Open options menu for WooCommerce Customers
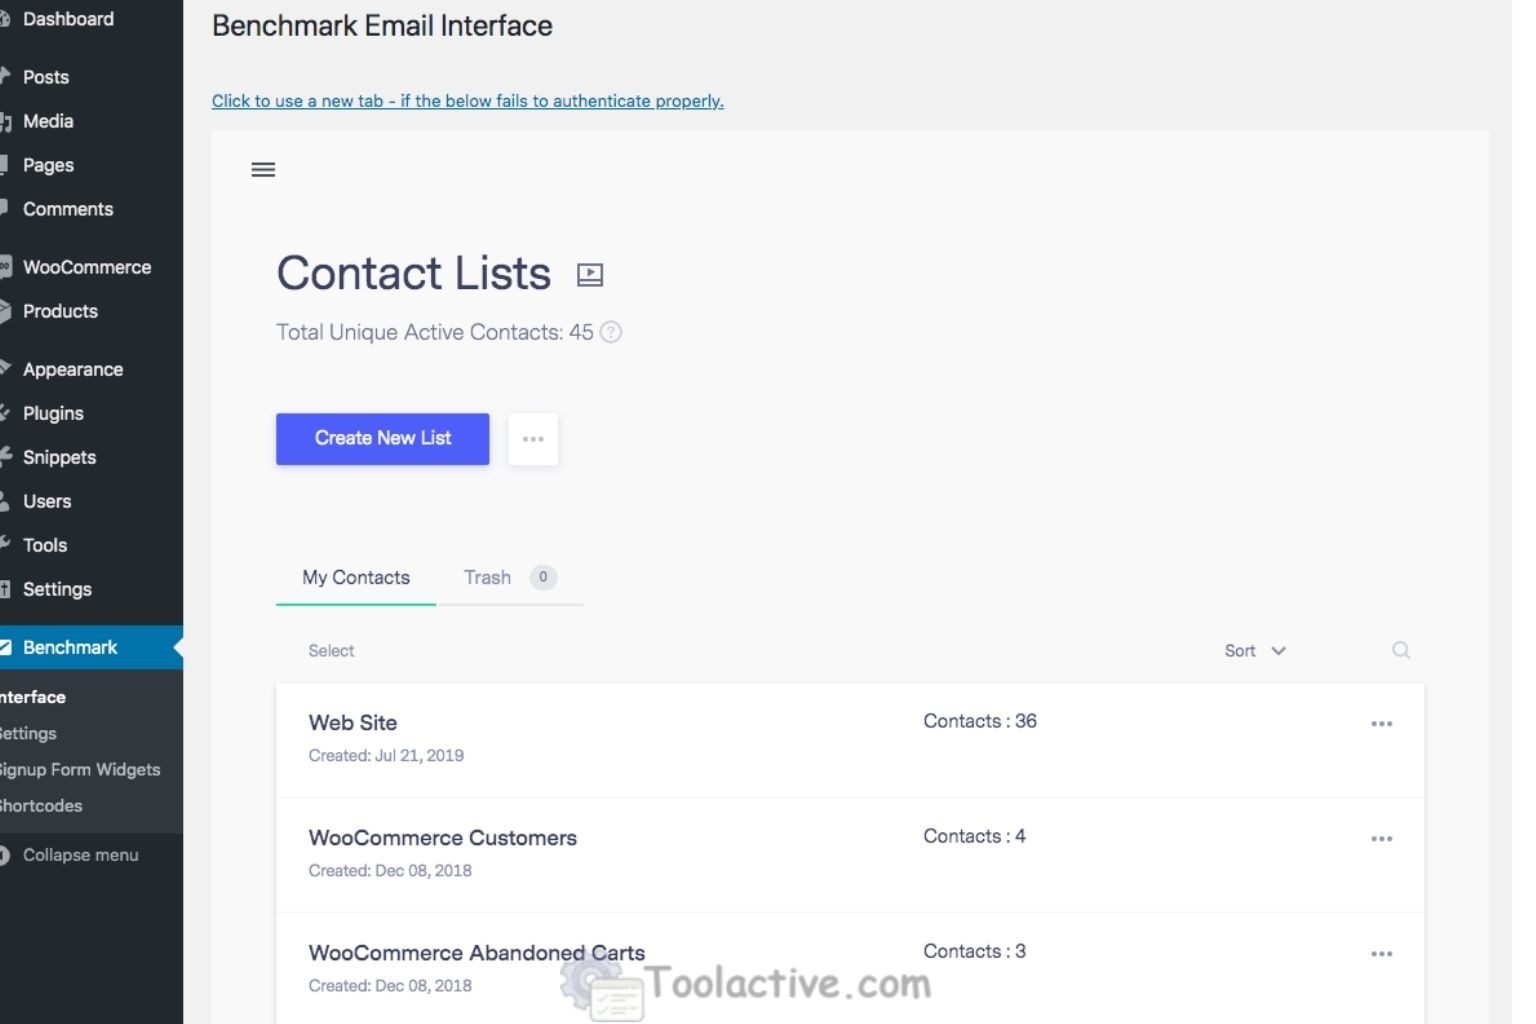 coord(1383,838)
